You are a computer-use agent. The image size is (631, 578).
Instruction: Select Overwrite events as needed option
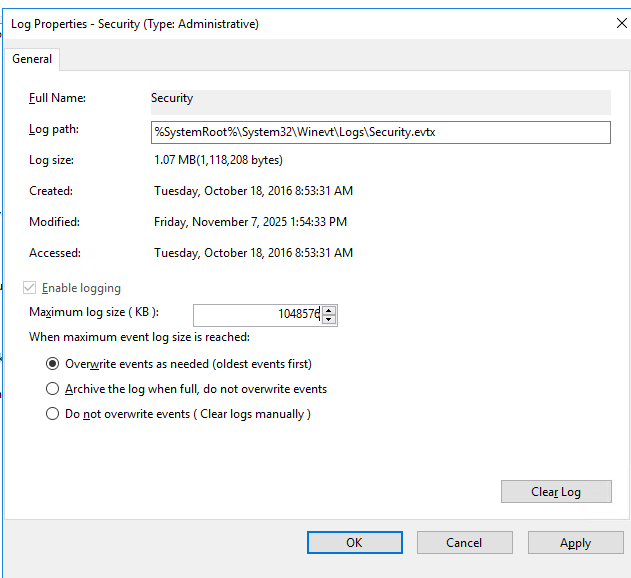(53, 364)
